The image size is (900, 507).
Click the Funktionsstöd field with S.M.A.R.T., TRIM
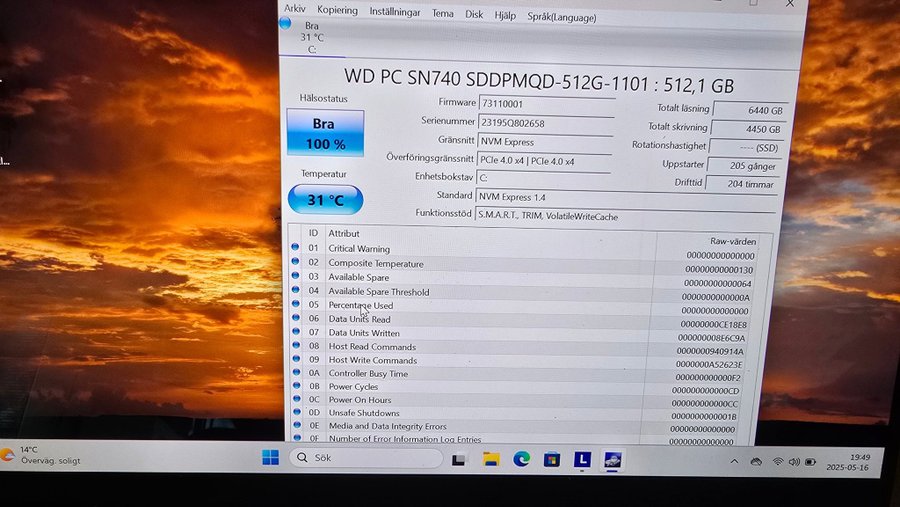[x=625, y=216]
